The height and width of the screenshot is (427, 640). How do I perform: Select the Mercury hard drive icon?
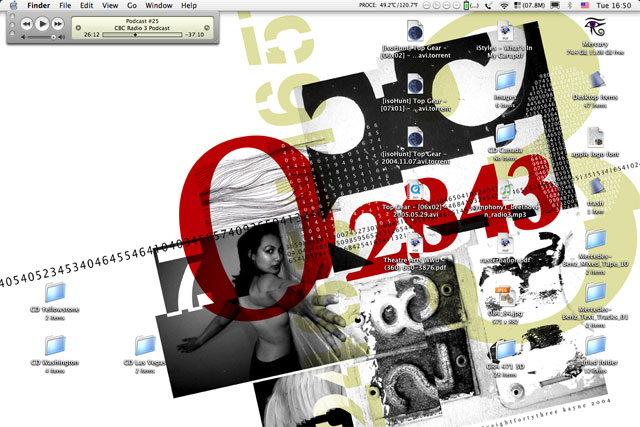(595, 27)
